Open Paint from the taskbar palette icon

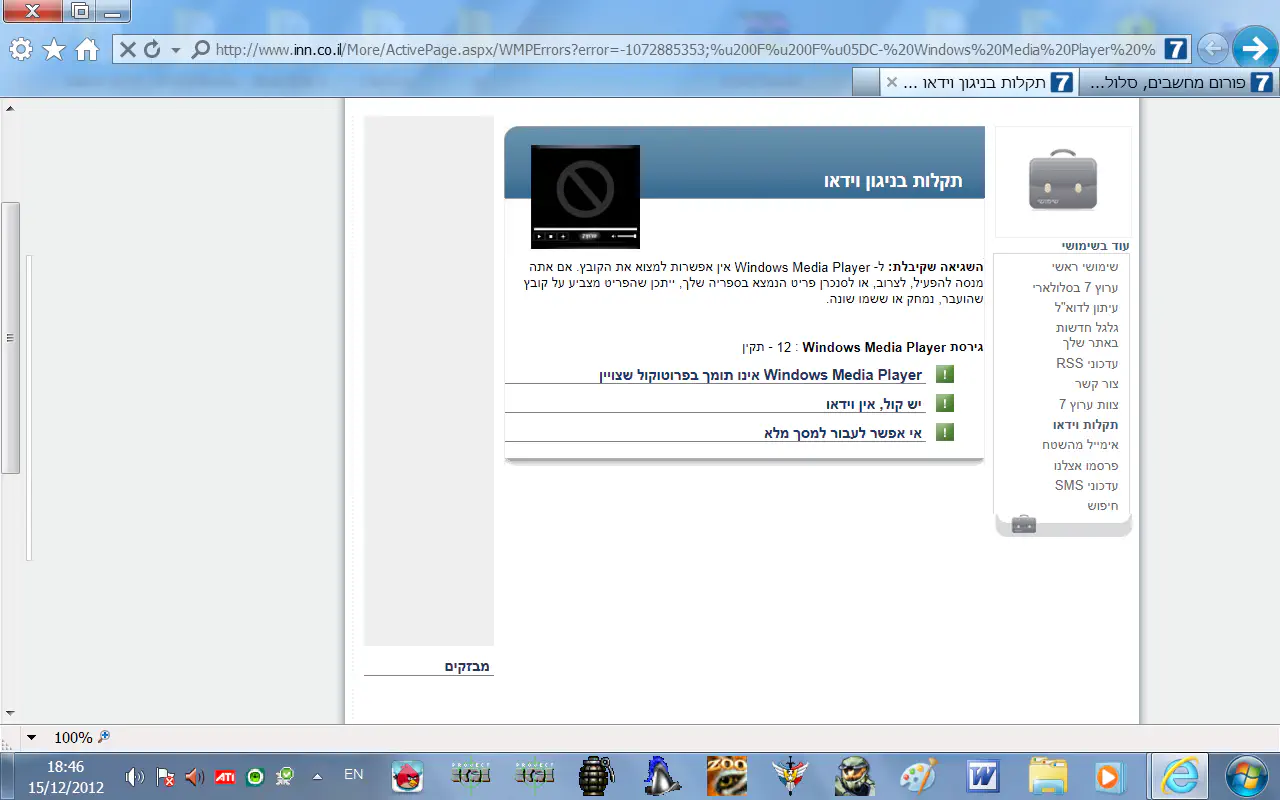(917, 775)
